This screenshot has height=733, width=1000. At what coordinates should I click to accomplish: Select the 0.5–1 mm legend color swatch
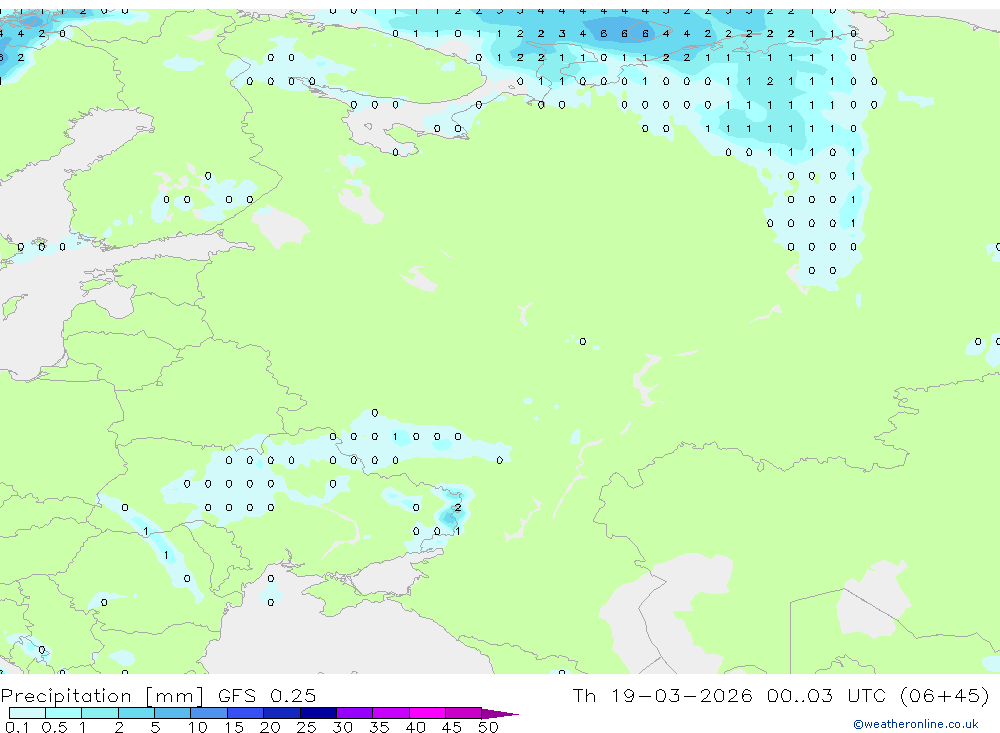(64, 713)
